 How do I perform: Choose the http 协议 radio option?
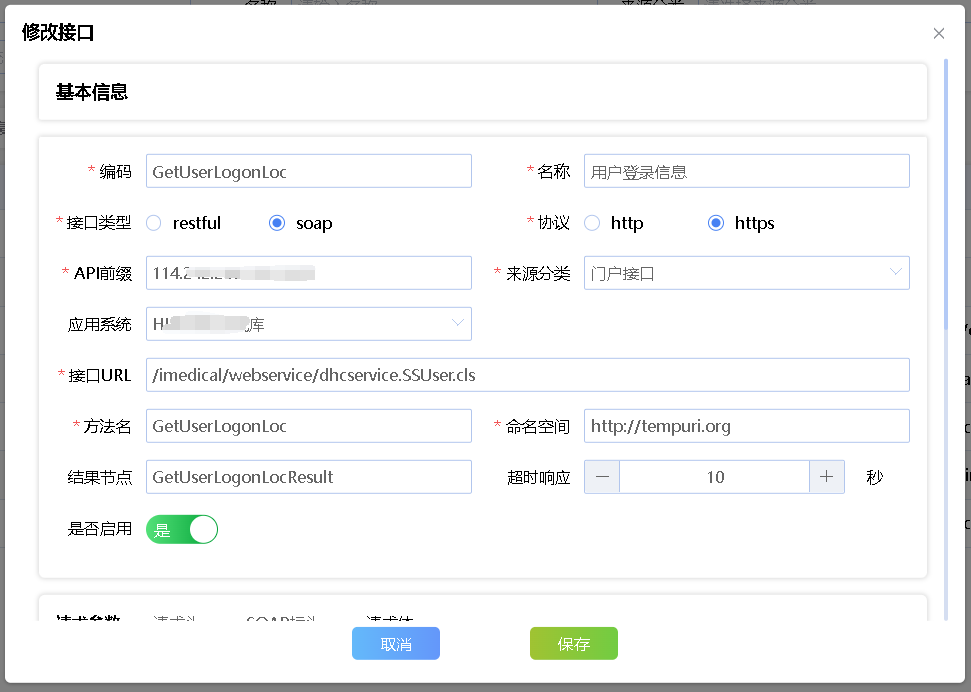pyautogui.click(x=592, y=223)
